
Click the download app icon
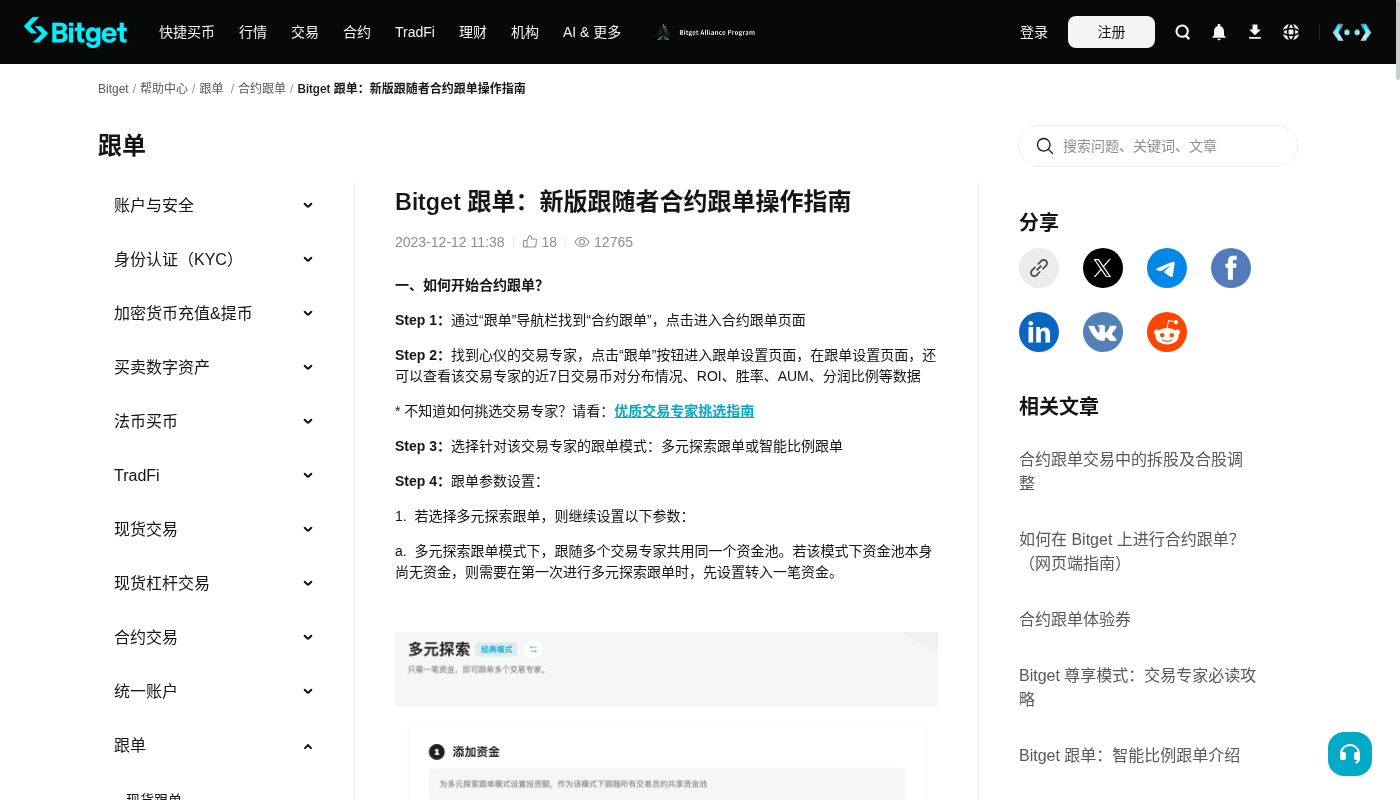[x=1255, y=32]
